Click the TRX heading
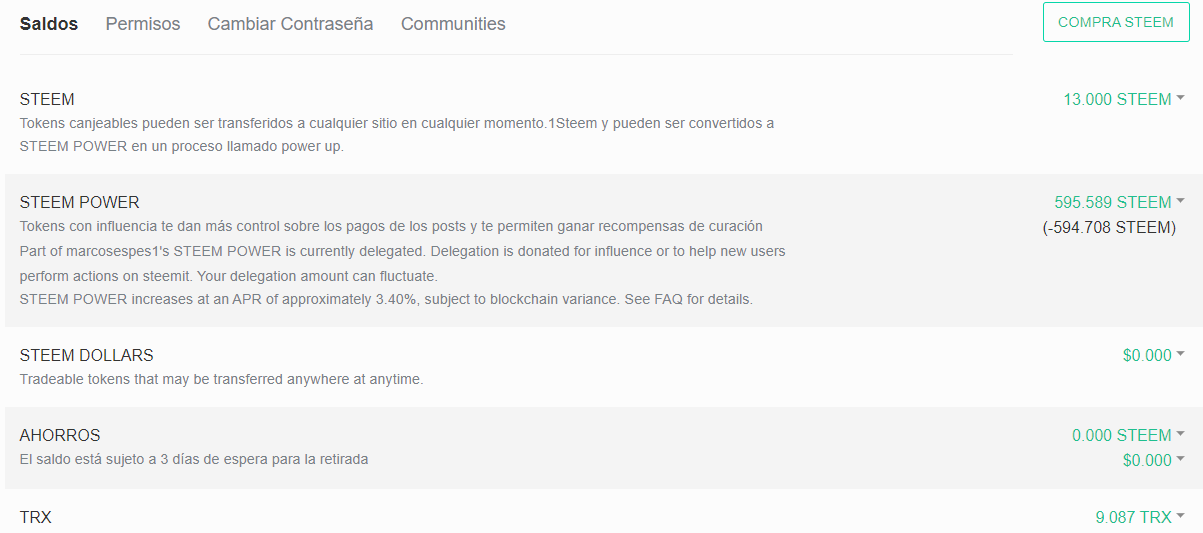The image size is (1203, 533). click(36, 517)
